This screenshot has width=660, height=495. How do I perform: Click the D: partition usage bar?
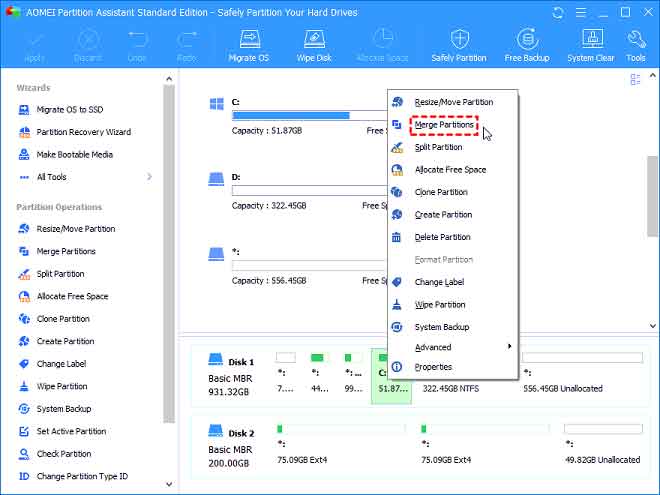click(x=309, y=191)
